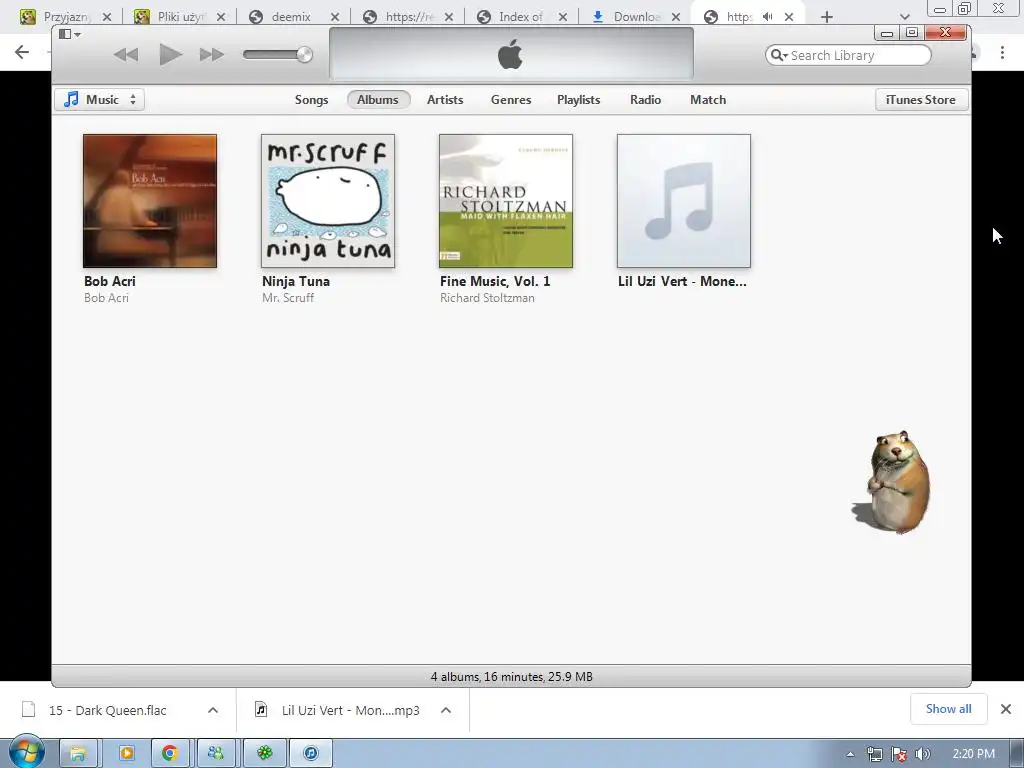
Task: Minimize the iTunes window
Action: pos(887,33)
